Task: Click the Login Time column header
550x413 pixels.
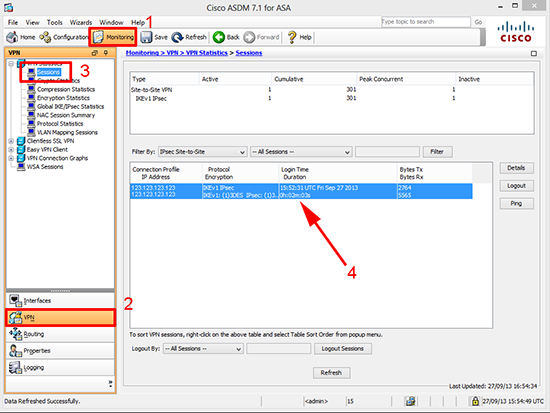Action: pyautogui.click(x=338, y=173)
